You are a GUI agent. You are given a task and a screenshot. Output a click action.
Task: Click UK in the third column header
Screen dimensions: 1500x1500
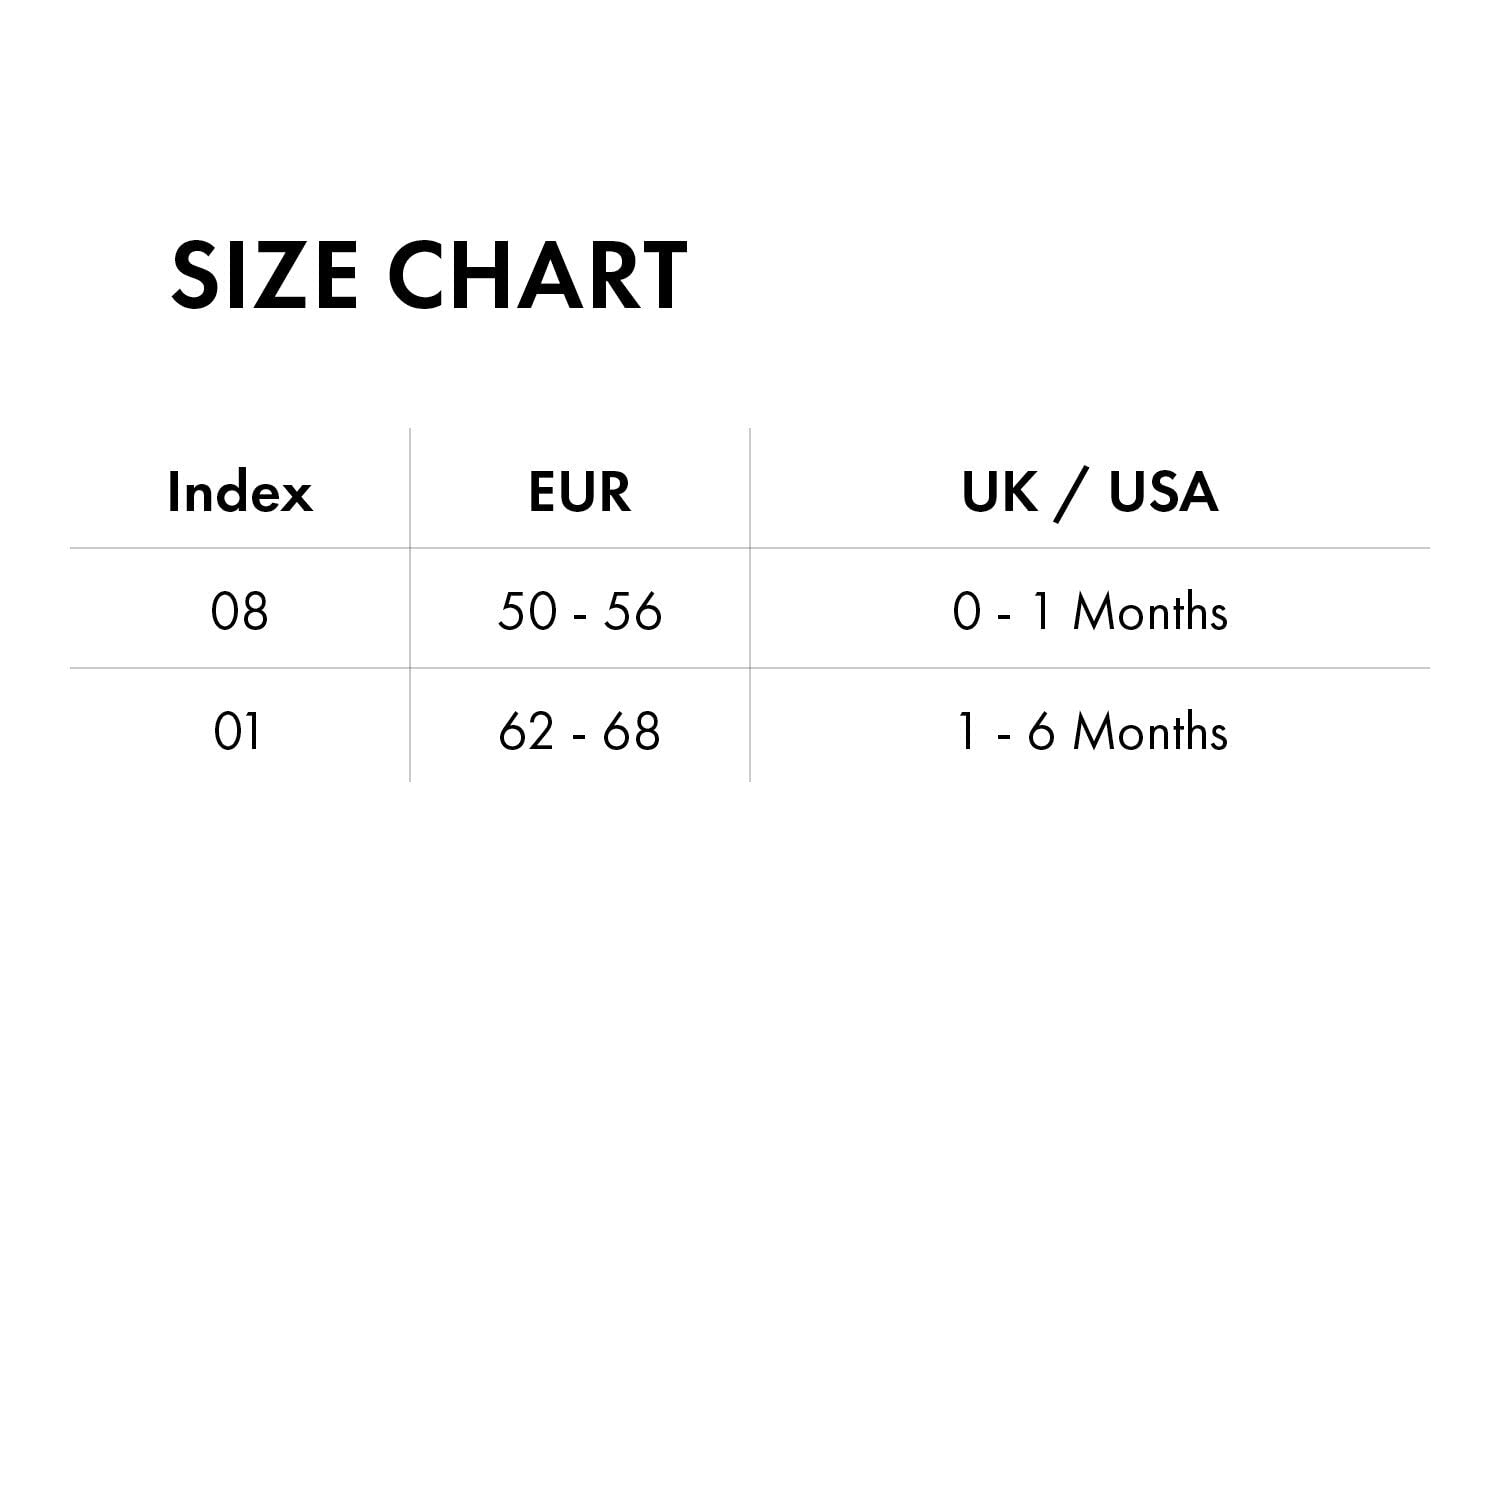(x=999, y=492)
